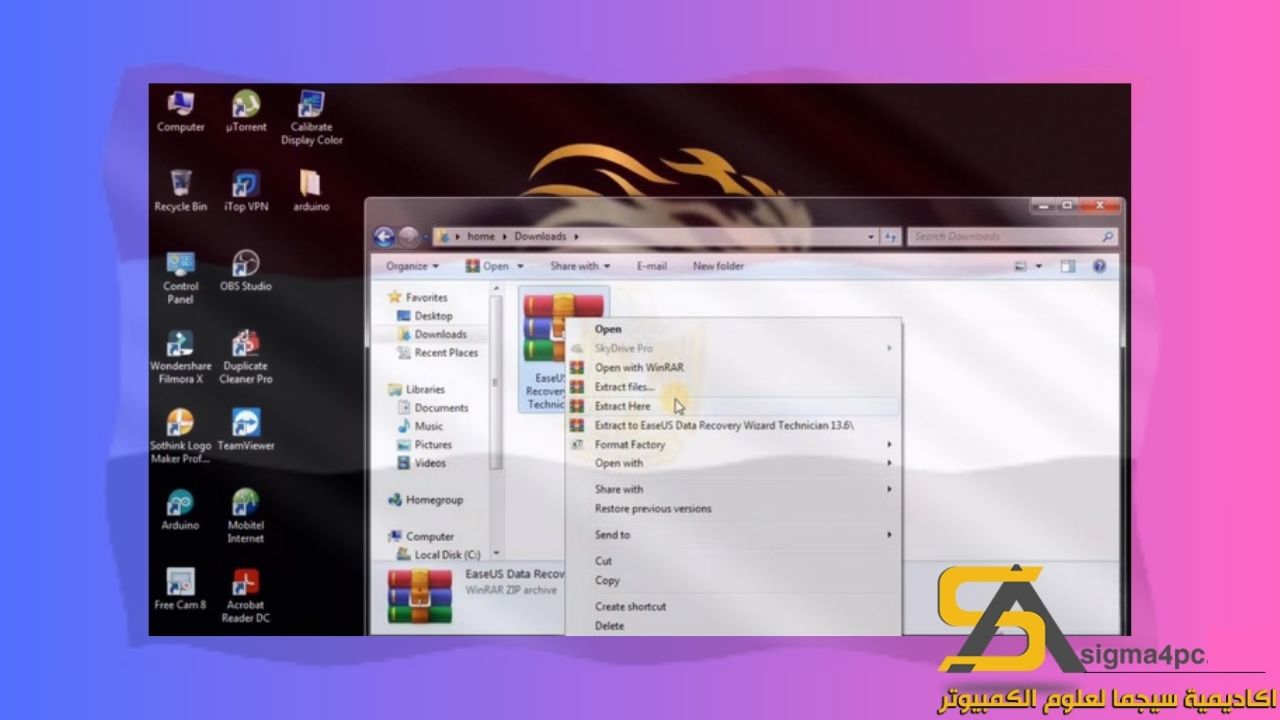This screenshot has height=720, width=1280.
Task: Click home in the address path
Action: click(x=481, y=237)
